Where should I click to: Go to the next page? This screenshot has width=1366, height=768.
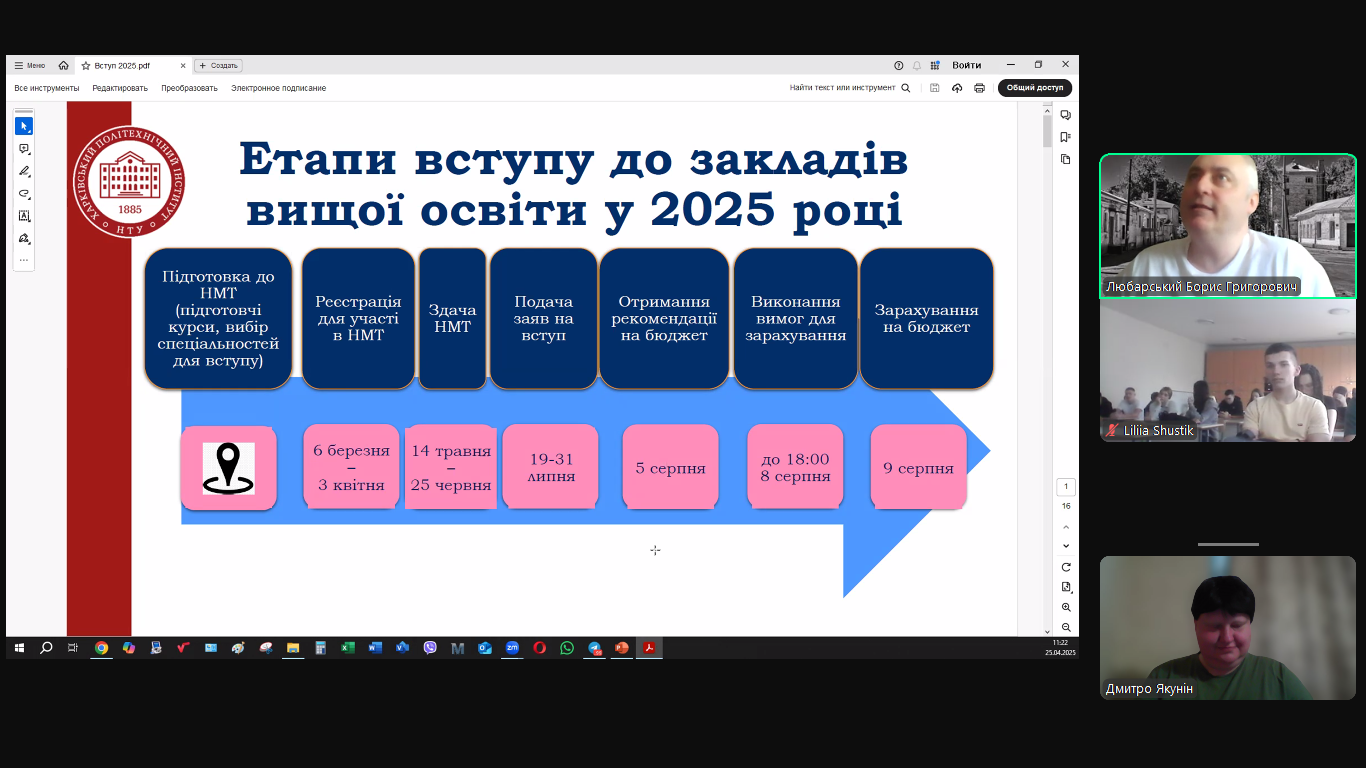pyautogui.click(x=1066, y=546)
